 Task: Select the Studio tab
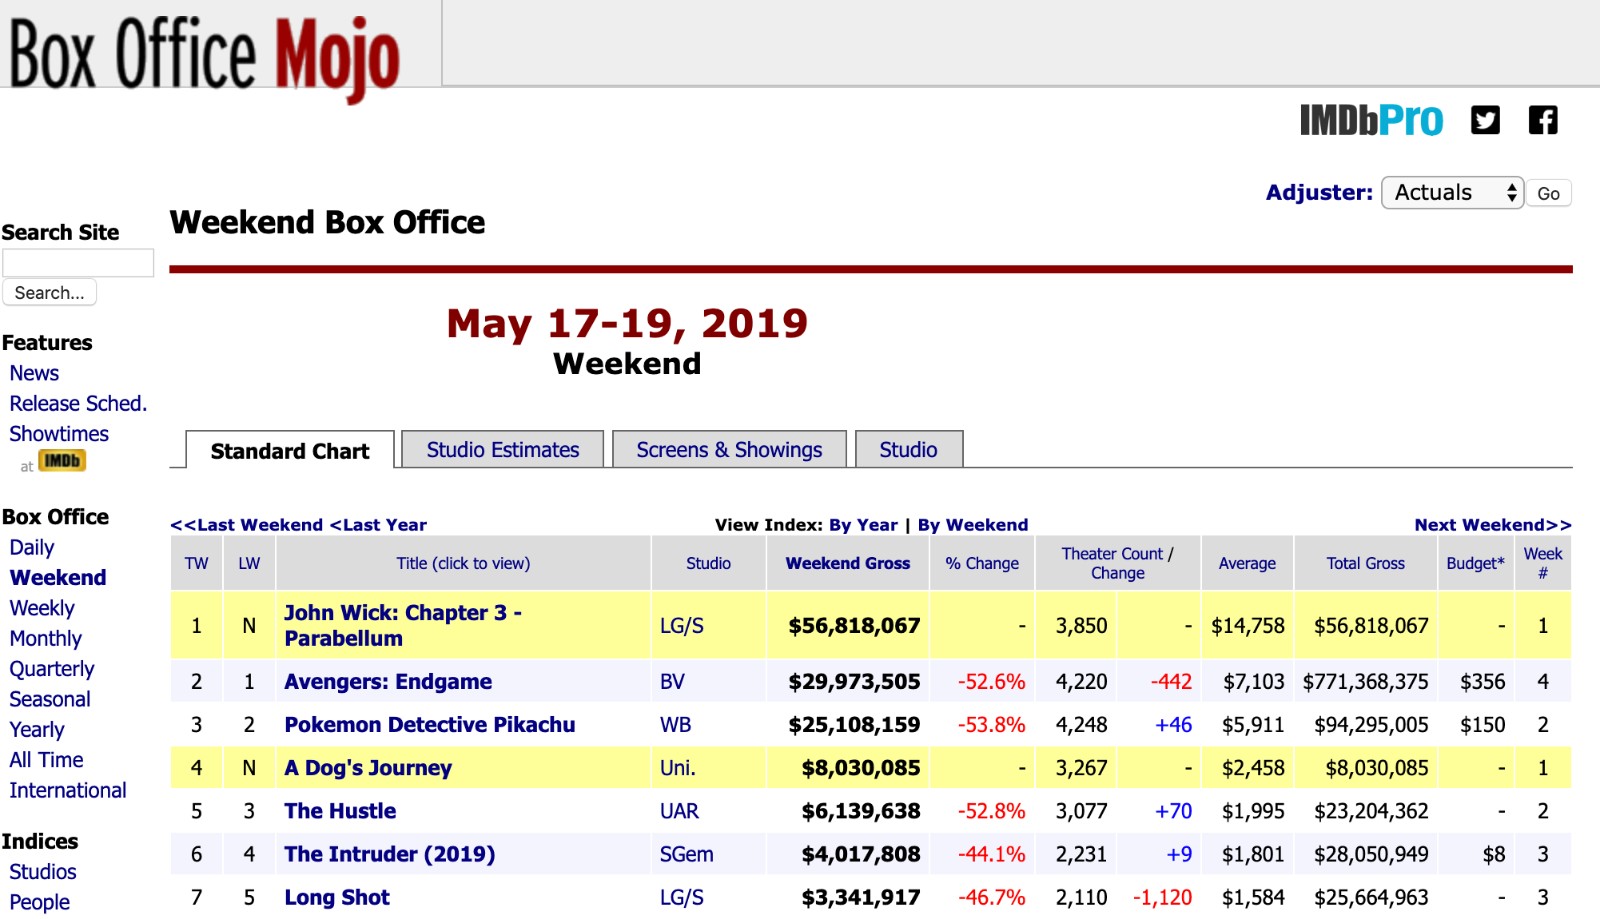[908, 450]
